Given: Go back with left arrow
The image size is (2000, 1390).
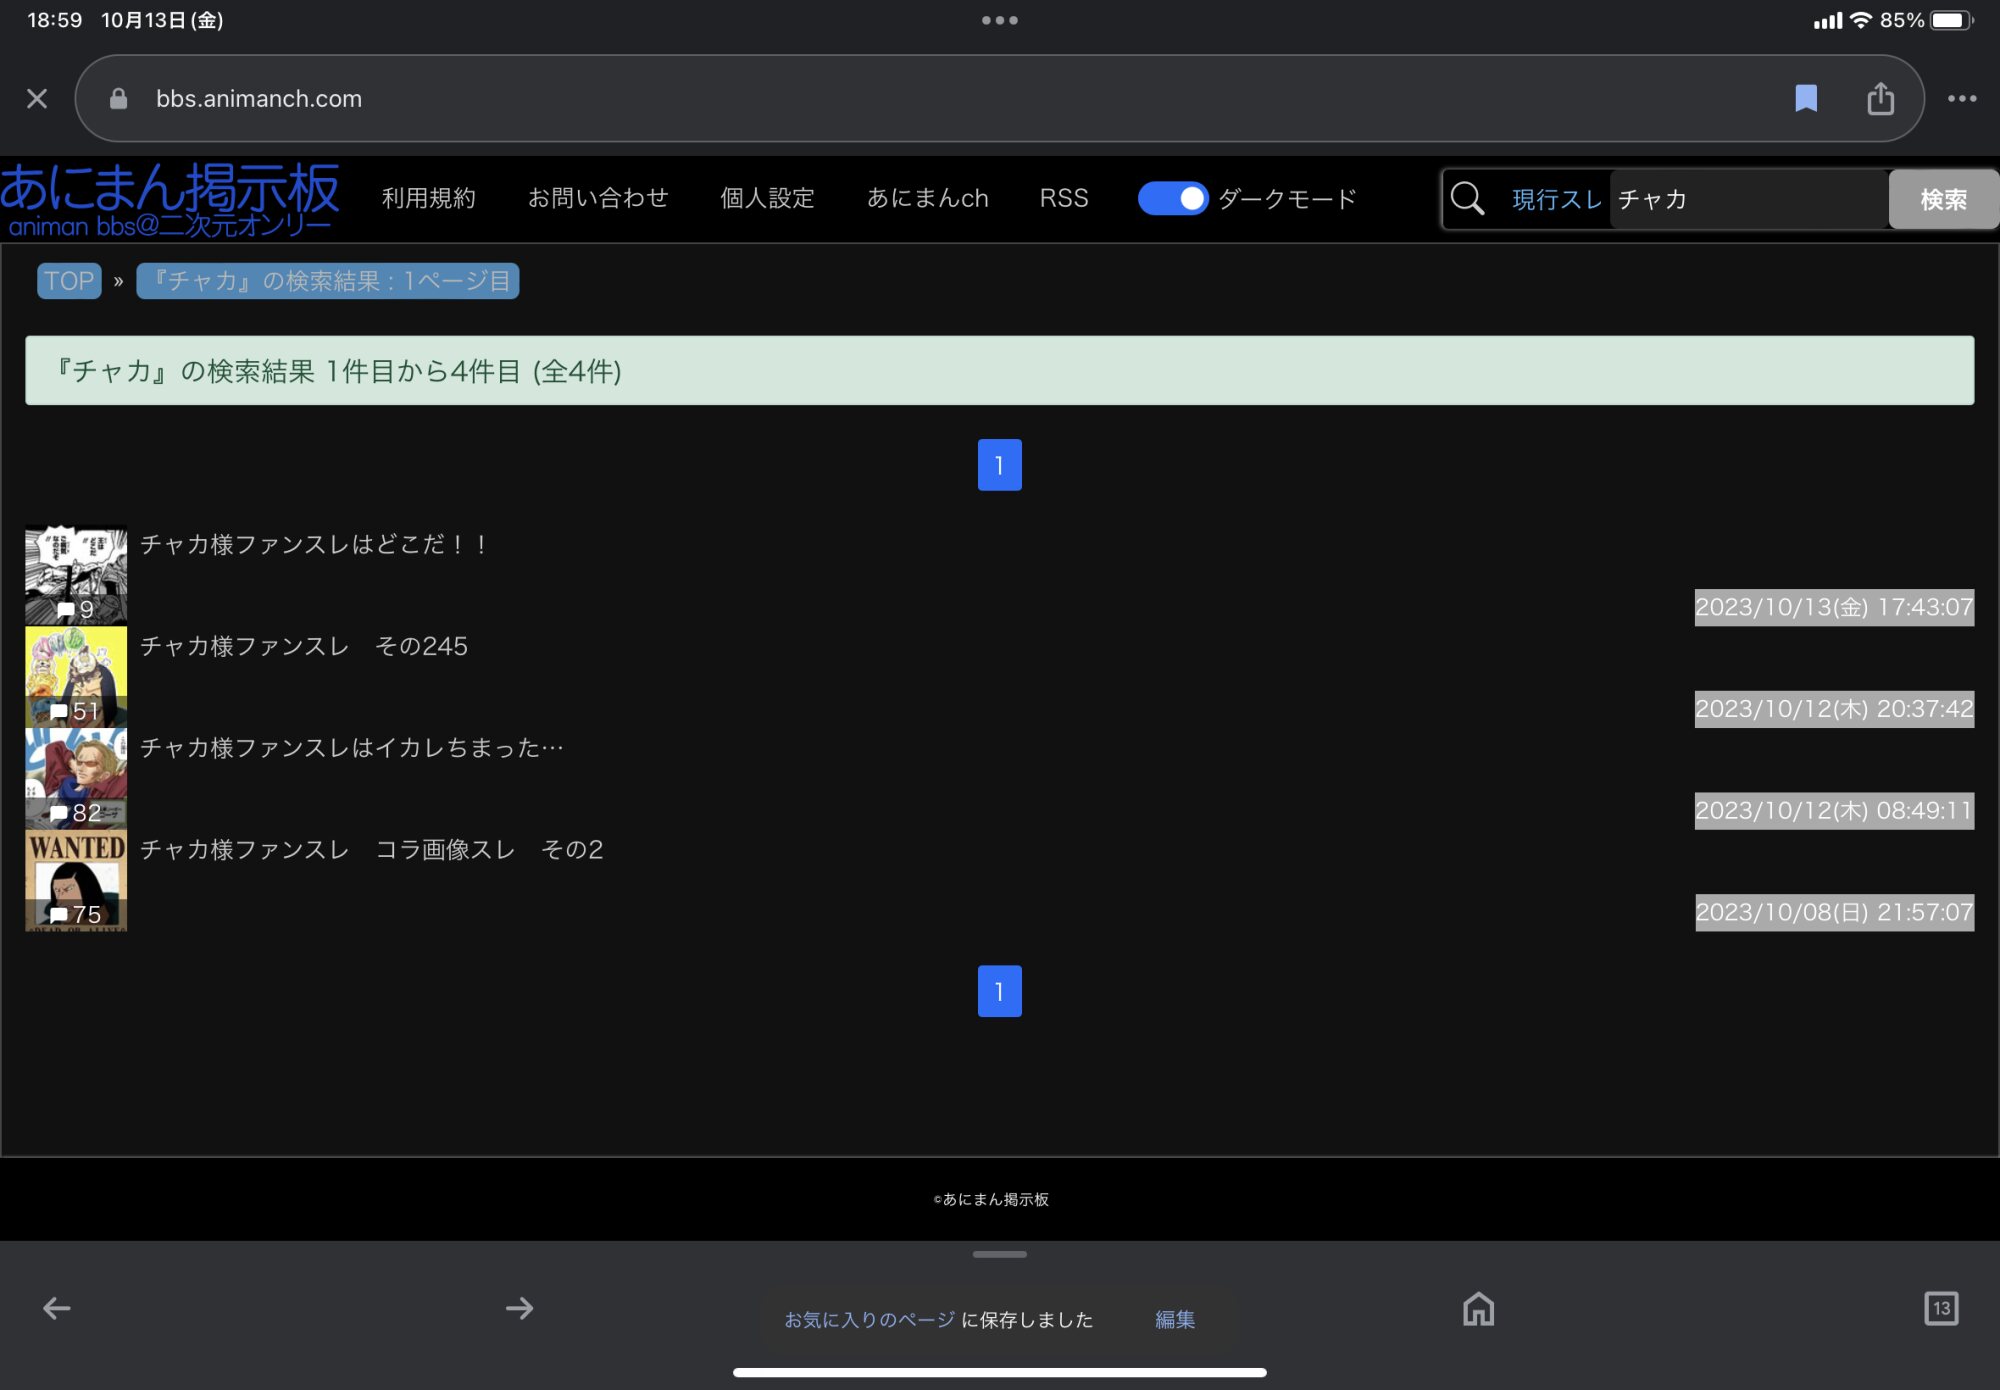Looking at the screenshot, I should tap(57, 1308).
